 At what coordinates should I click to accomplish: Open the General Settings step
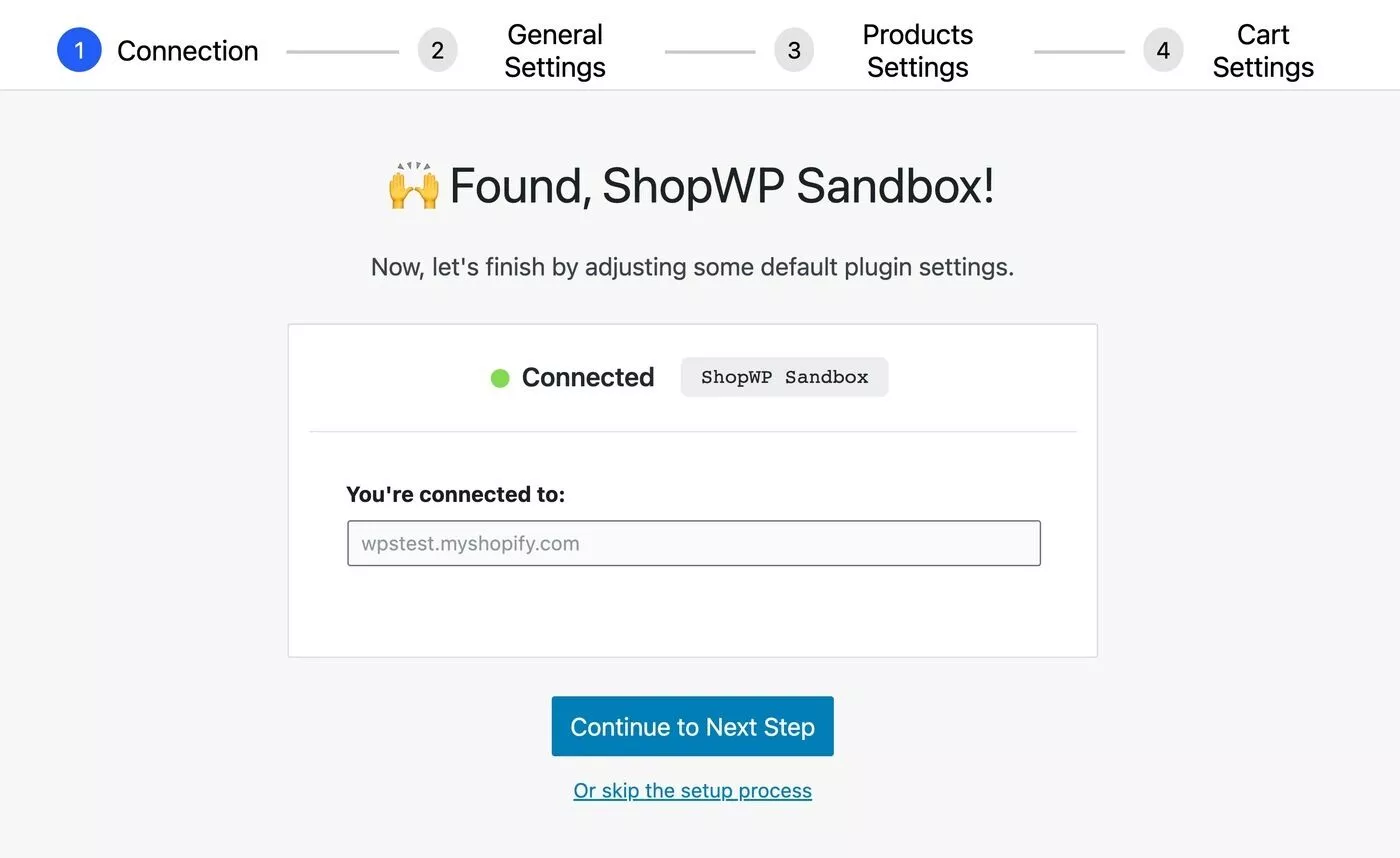[x=555, y=51]
